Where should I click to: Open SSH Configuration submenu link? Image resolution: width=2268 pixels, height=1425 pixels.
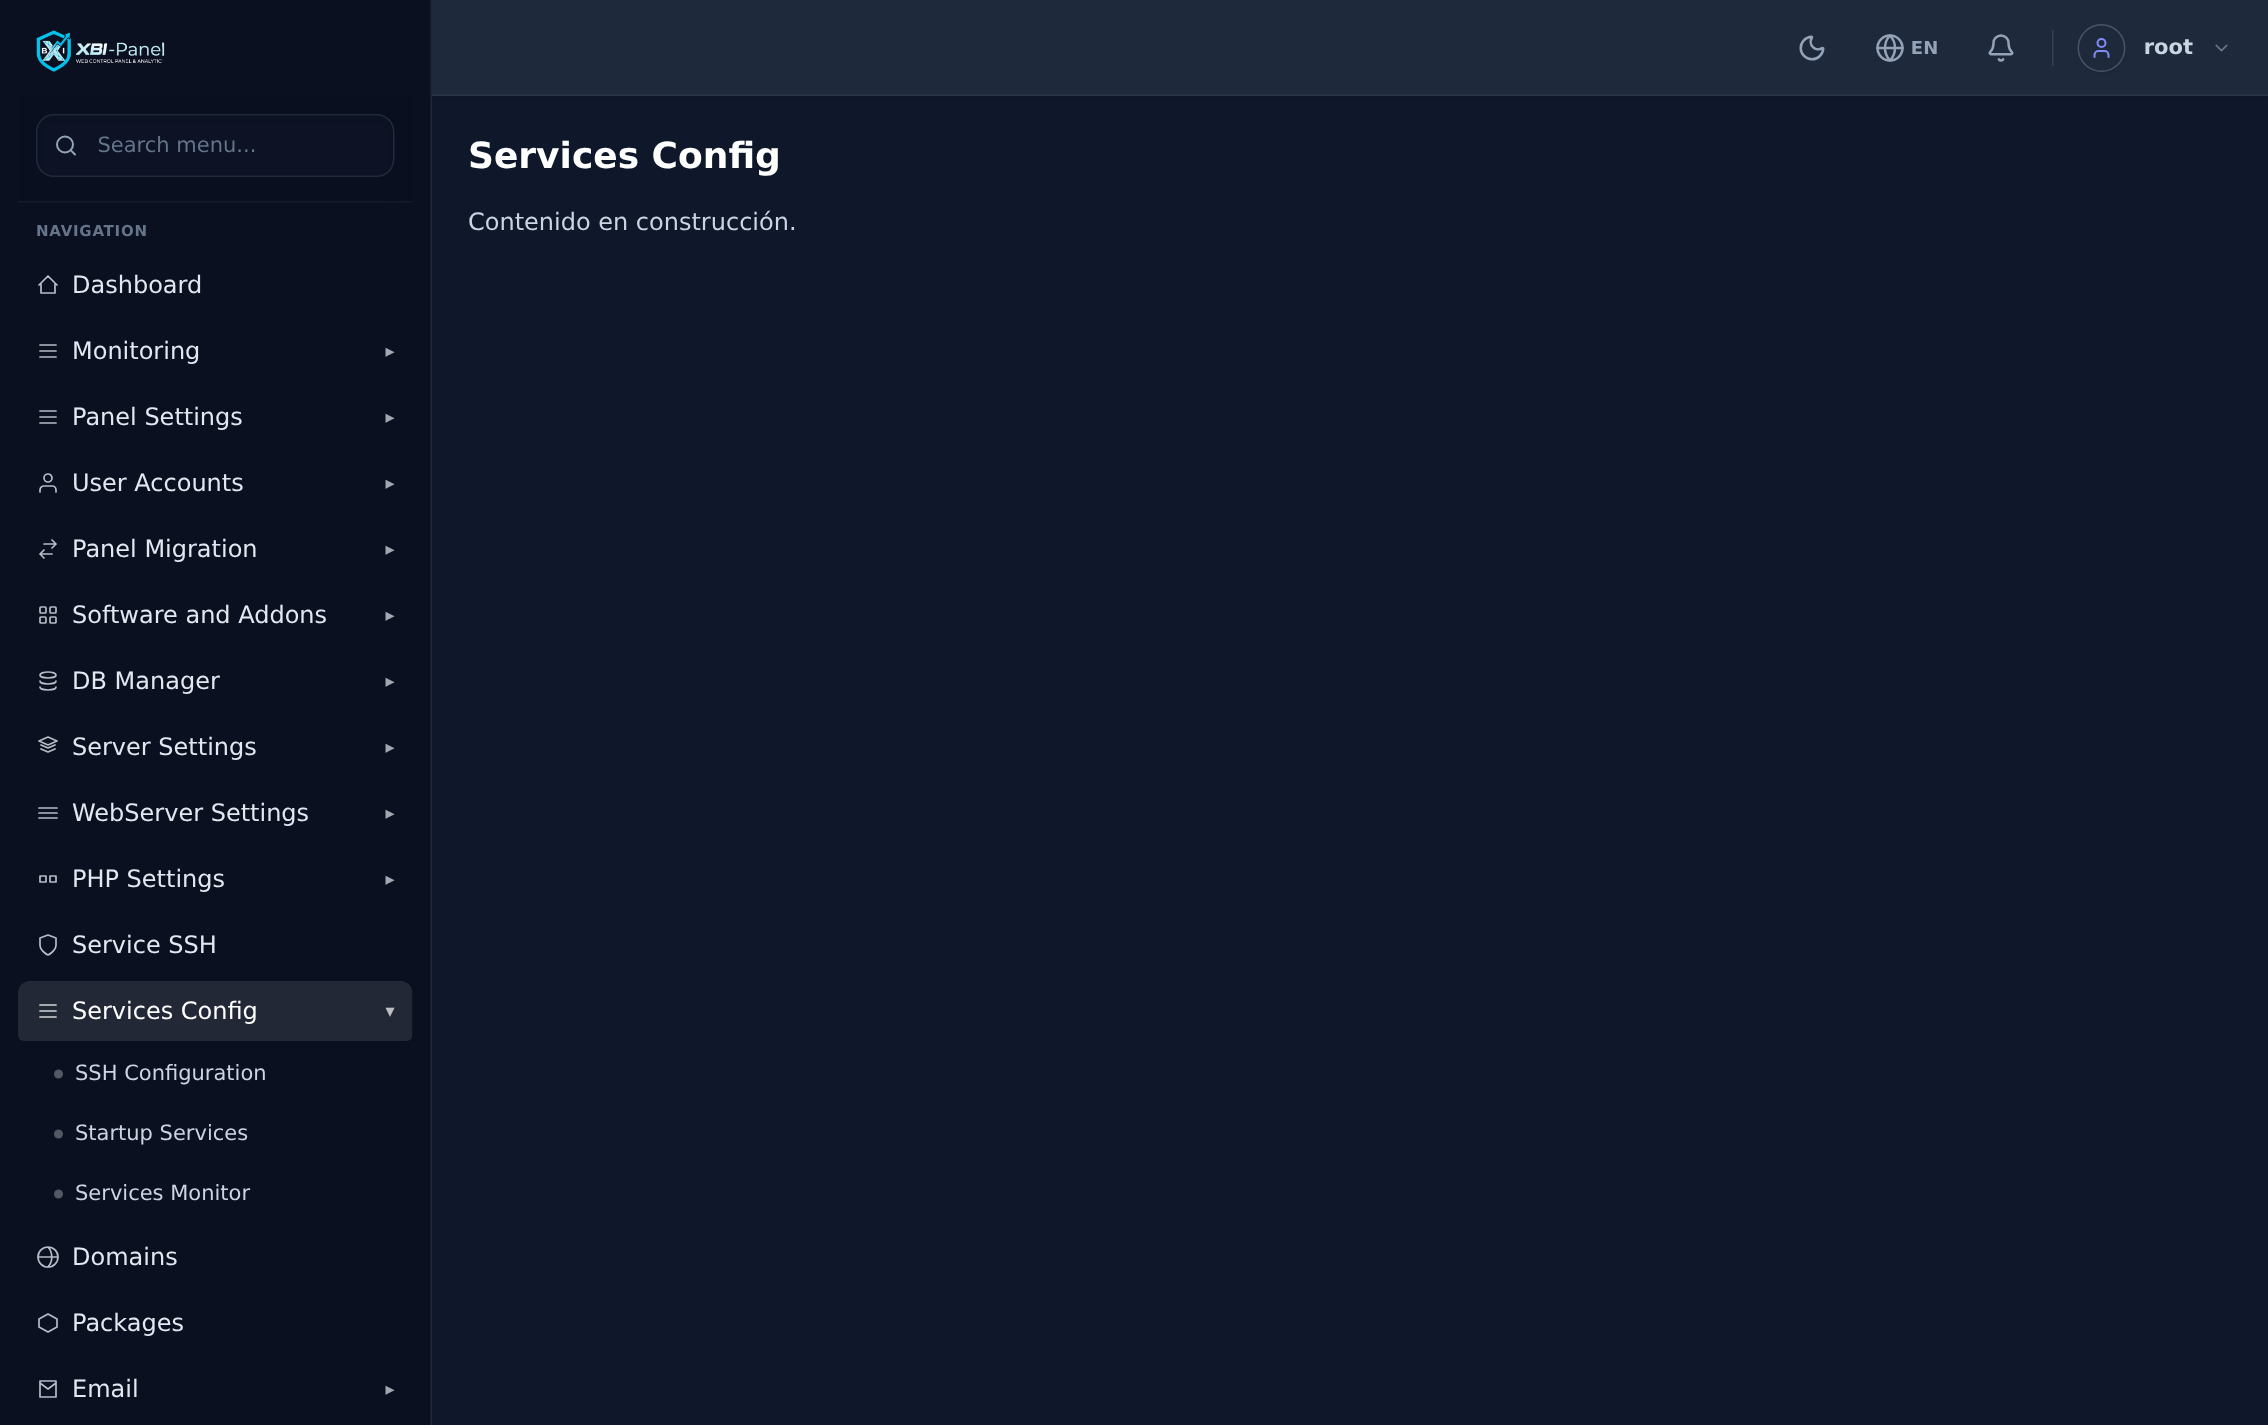170,1073
